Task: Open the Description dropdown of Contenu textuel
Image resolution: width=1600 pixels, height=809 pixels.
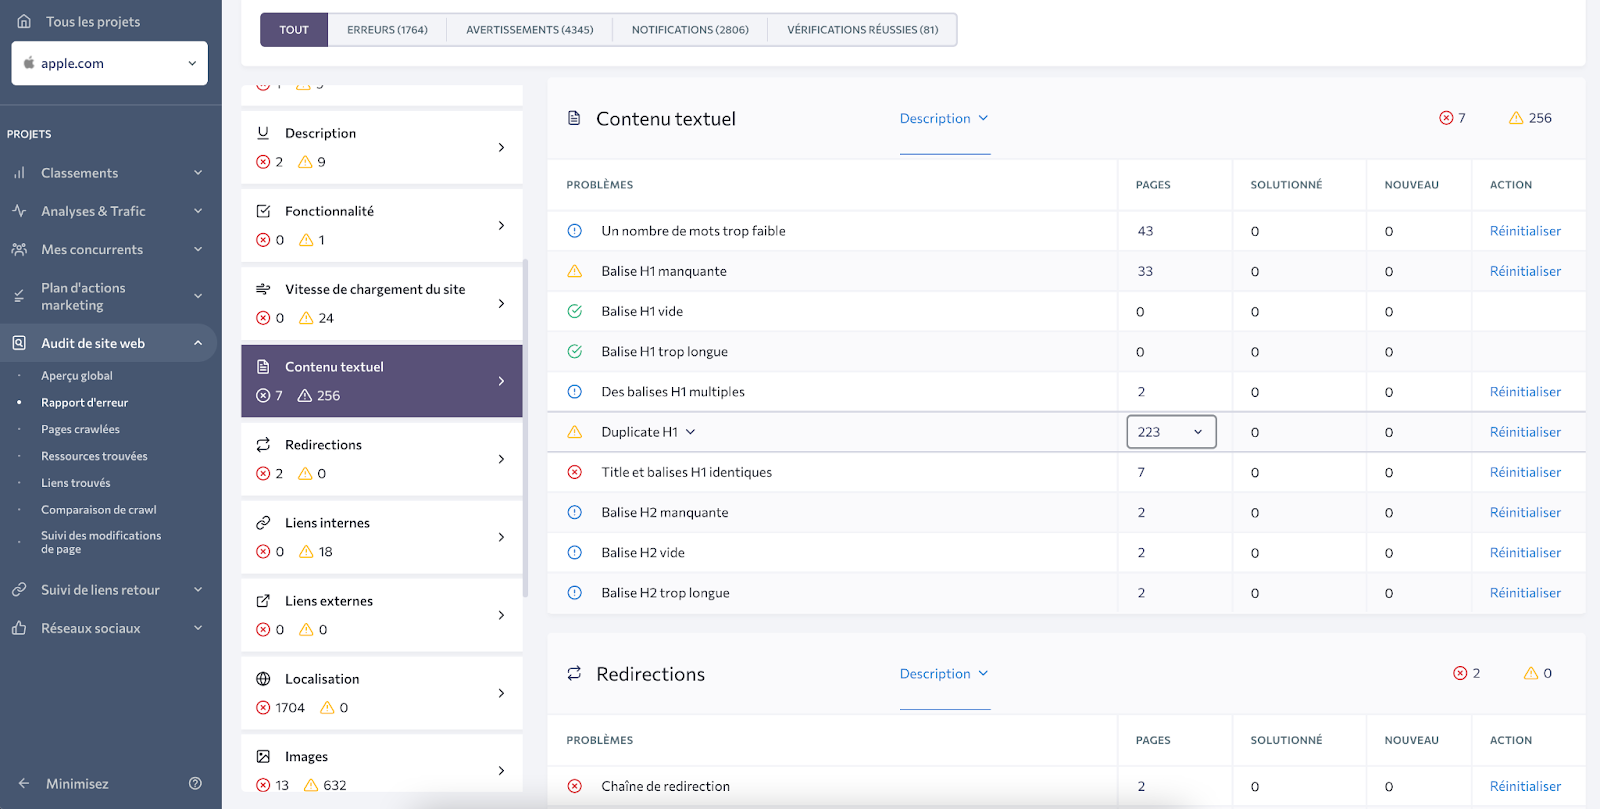Action: click(944, 118)
